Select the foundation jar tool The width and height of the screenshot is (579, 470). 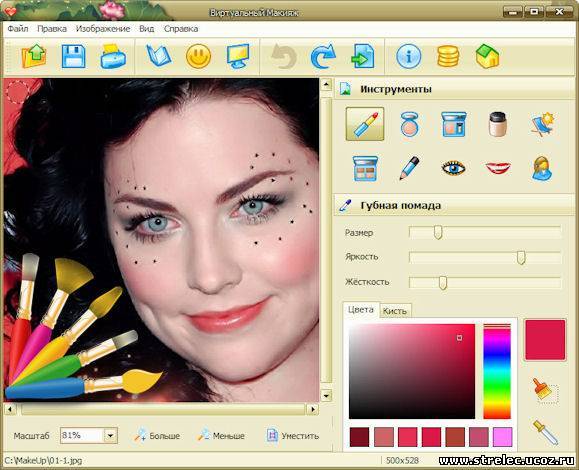pyautogui.click(x=498, y=124)
